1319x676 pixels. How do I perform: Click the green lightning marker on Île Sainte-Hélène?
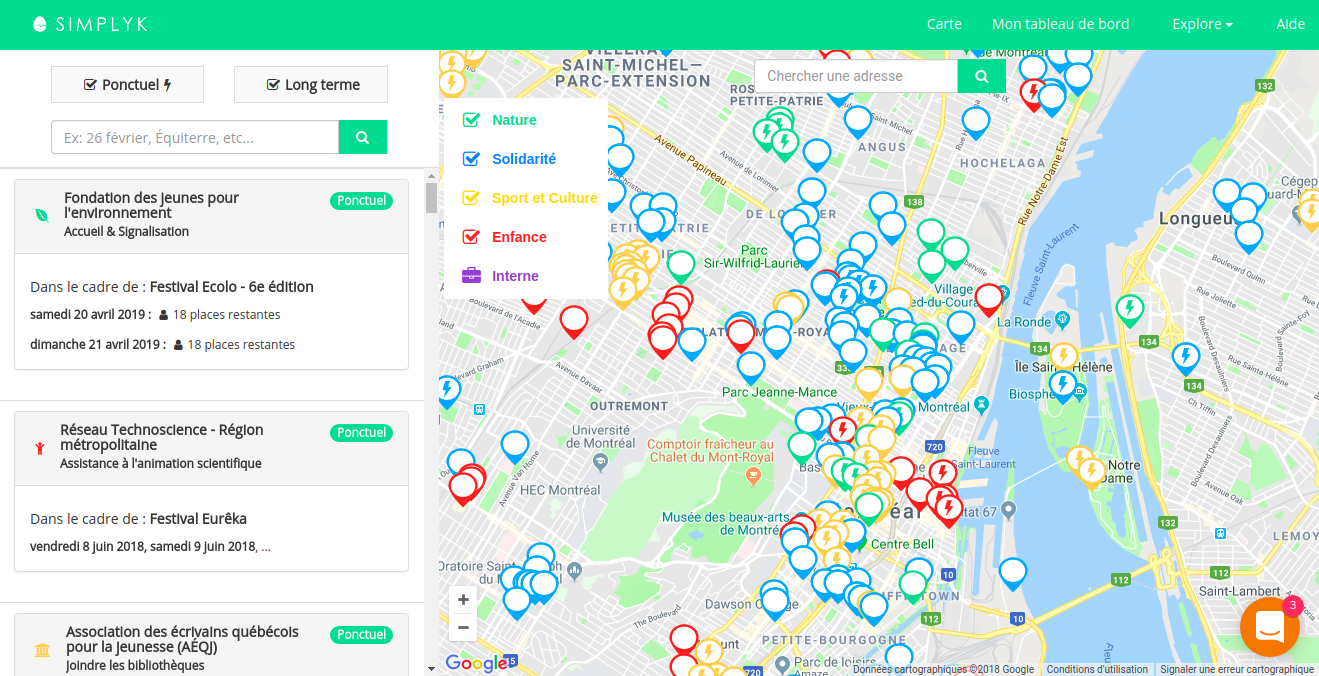pos(1129,309)
